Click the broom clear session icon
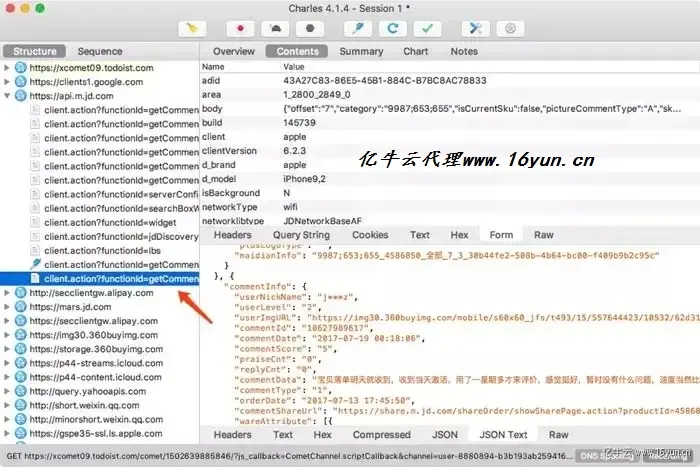The height and width of the screenshot is (467, 700). click(x=192, y=29)
